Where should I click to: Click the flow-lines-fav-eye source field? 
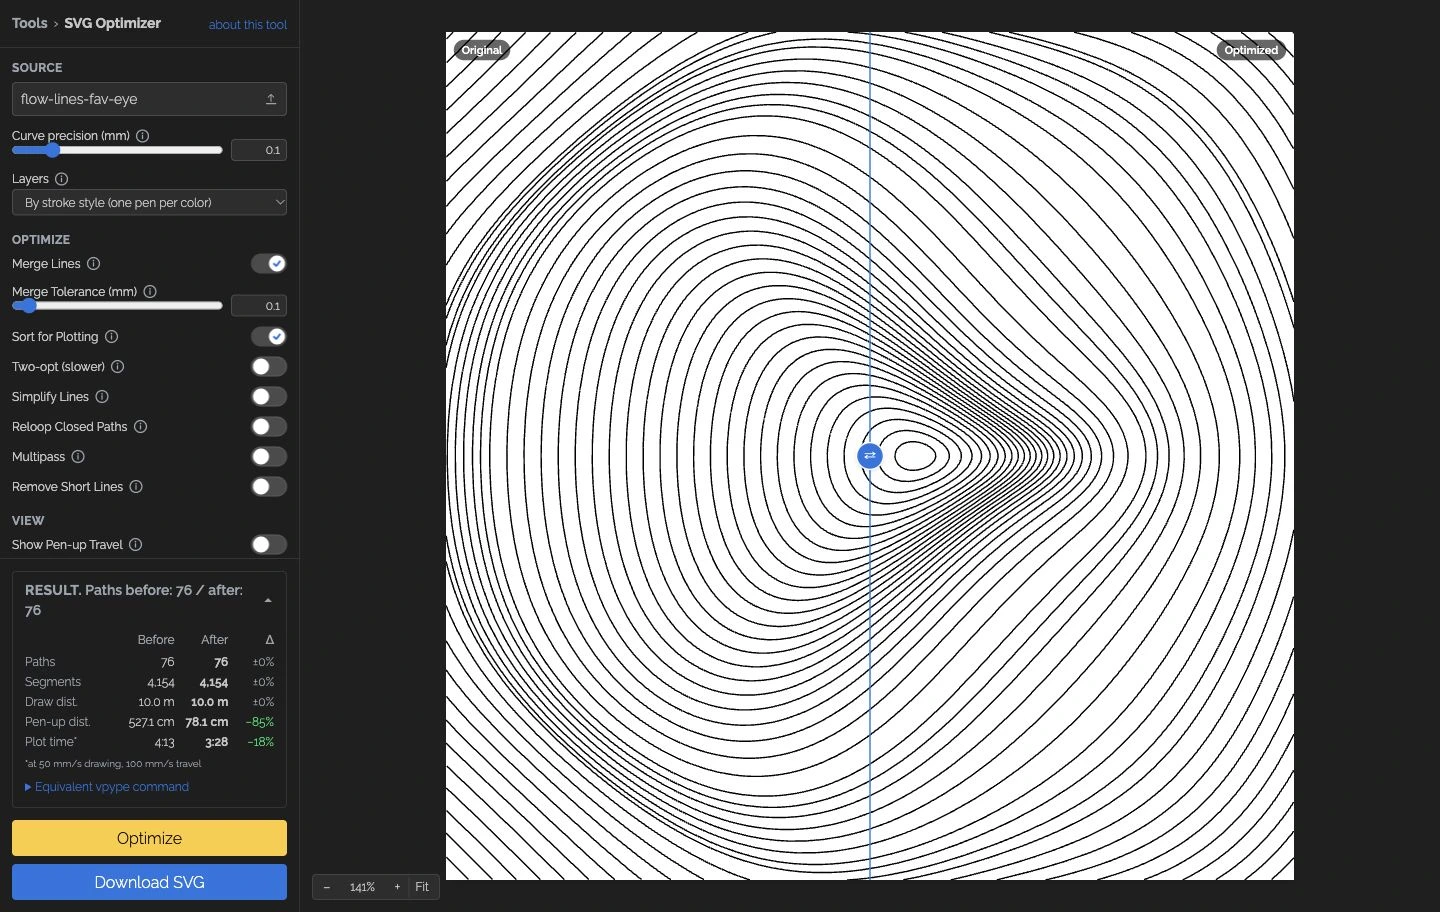coord(149,99)
